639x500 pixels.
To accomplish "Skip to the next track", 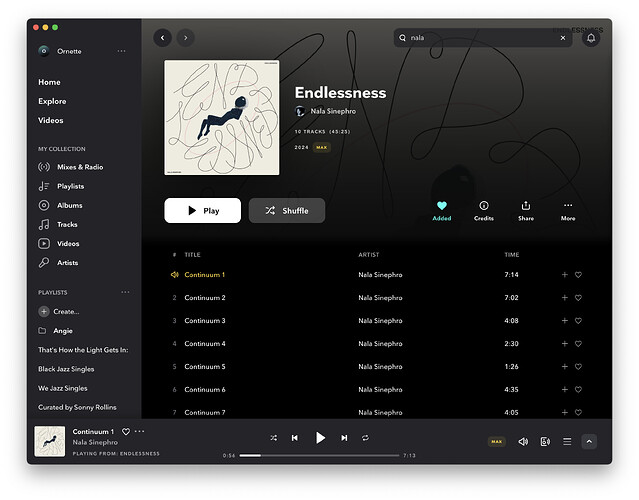I will click(344, 438).
